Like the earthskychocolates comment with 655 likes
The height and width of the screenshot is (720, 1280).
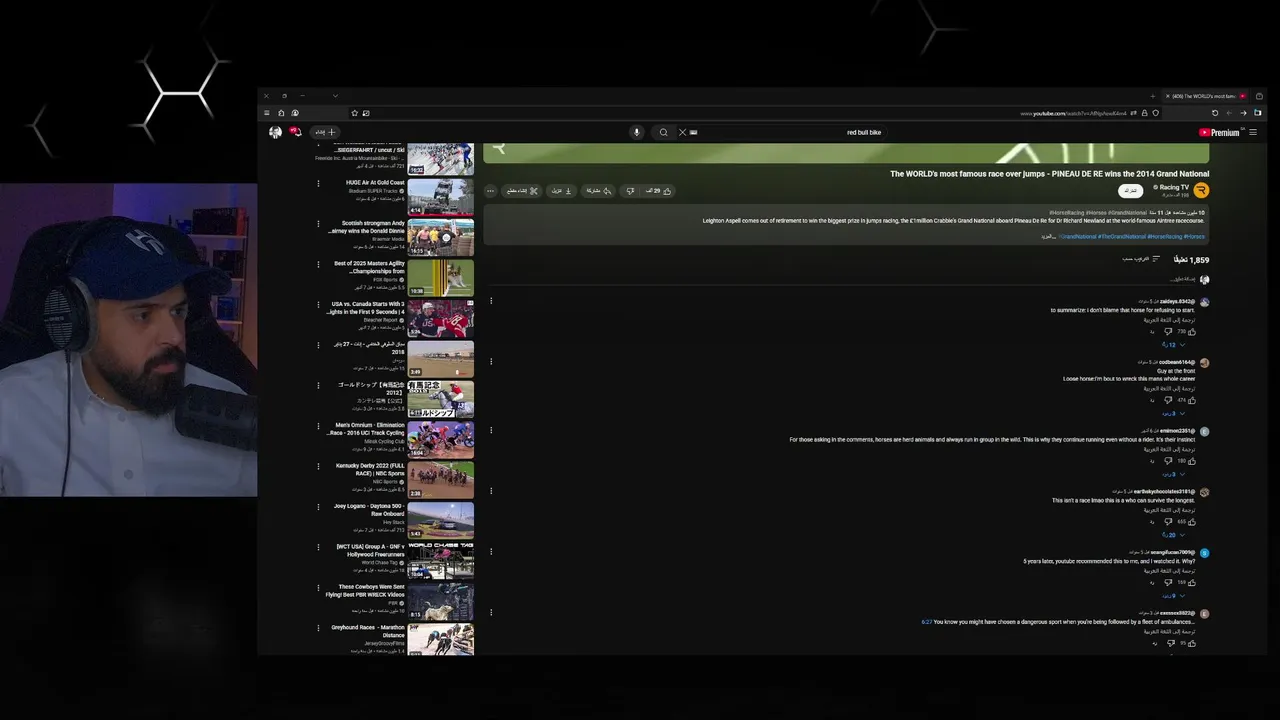1192,522
